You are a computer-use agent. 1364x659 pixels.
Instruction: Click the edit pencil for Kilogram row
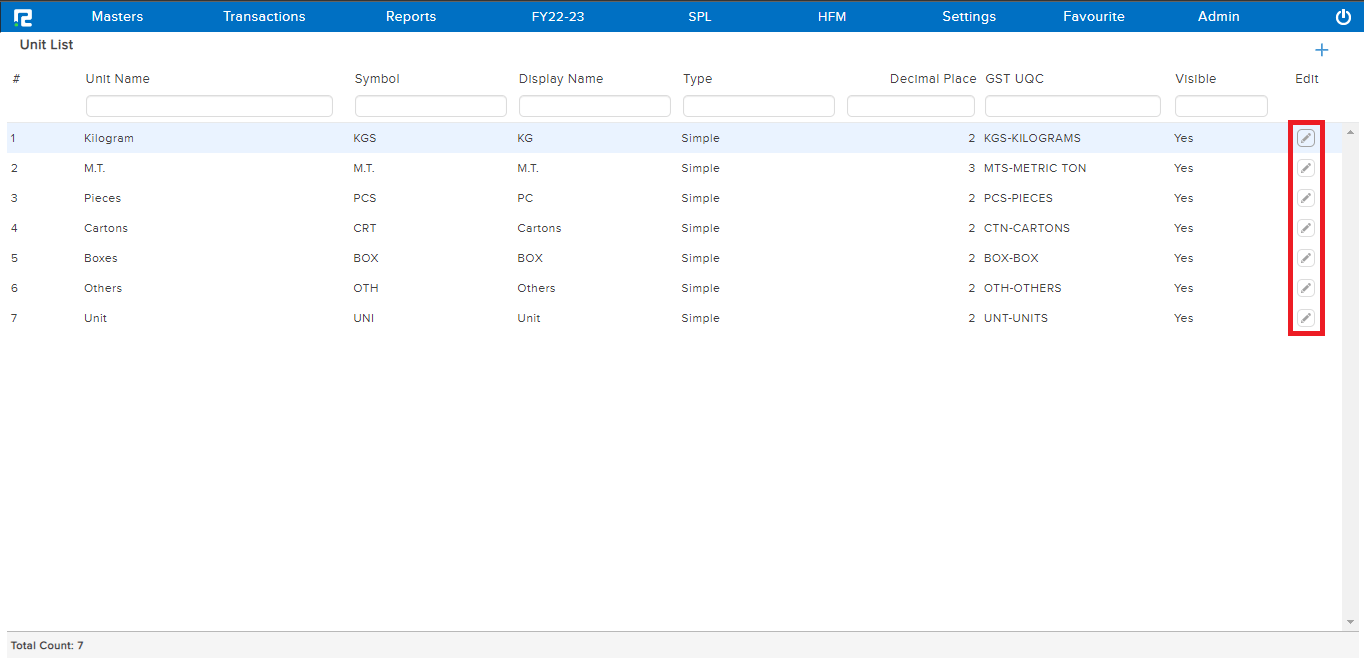1305,138
